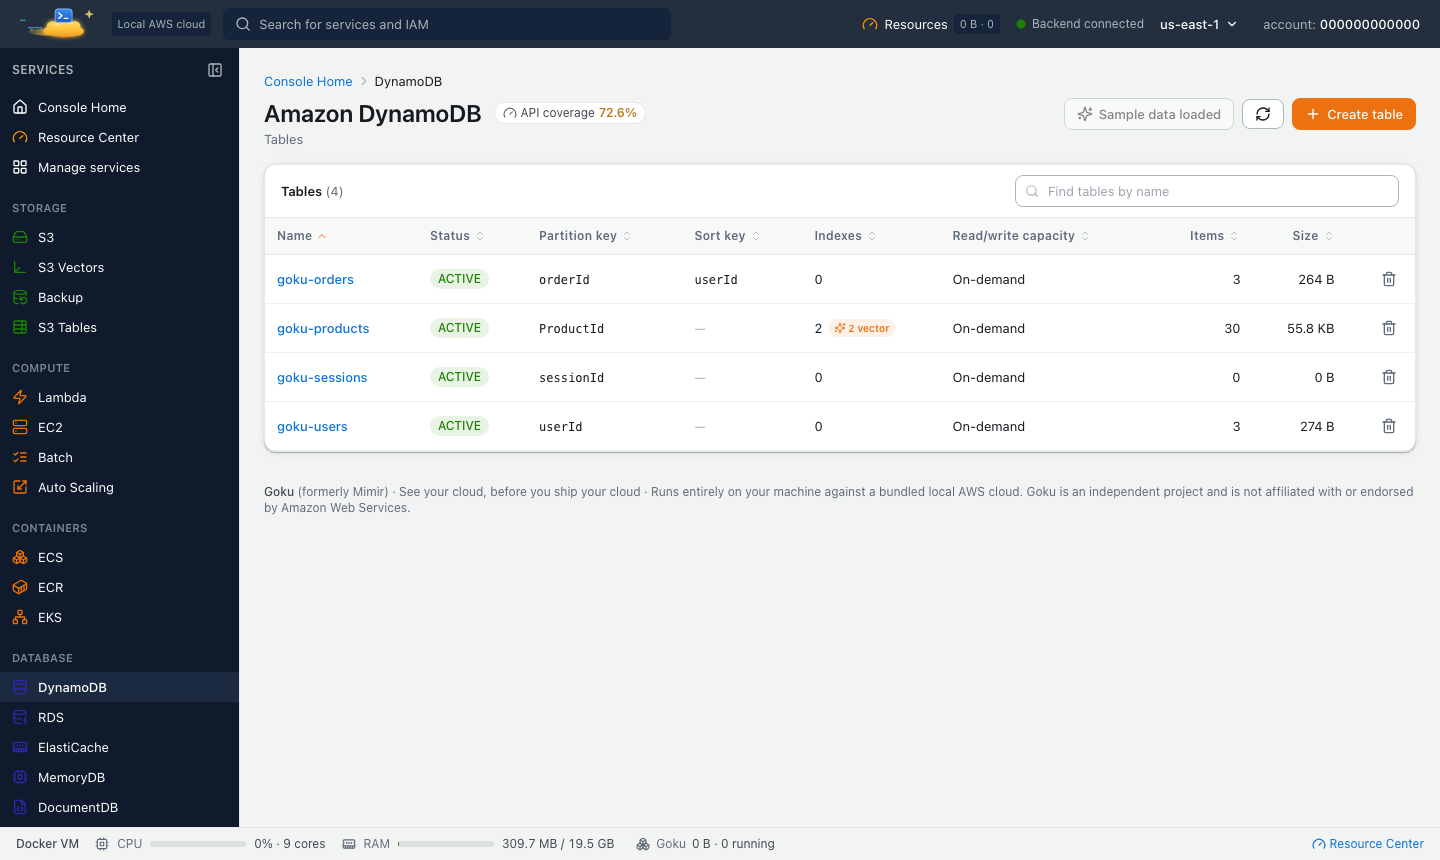Open the goku-sessions table link
This screenshot has height=860, width=1440.
coord(322,377)
